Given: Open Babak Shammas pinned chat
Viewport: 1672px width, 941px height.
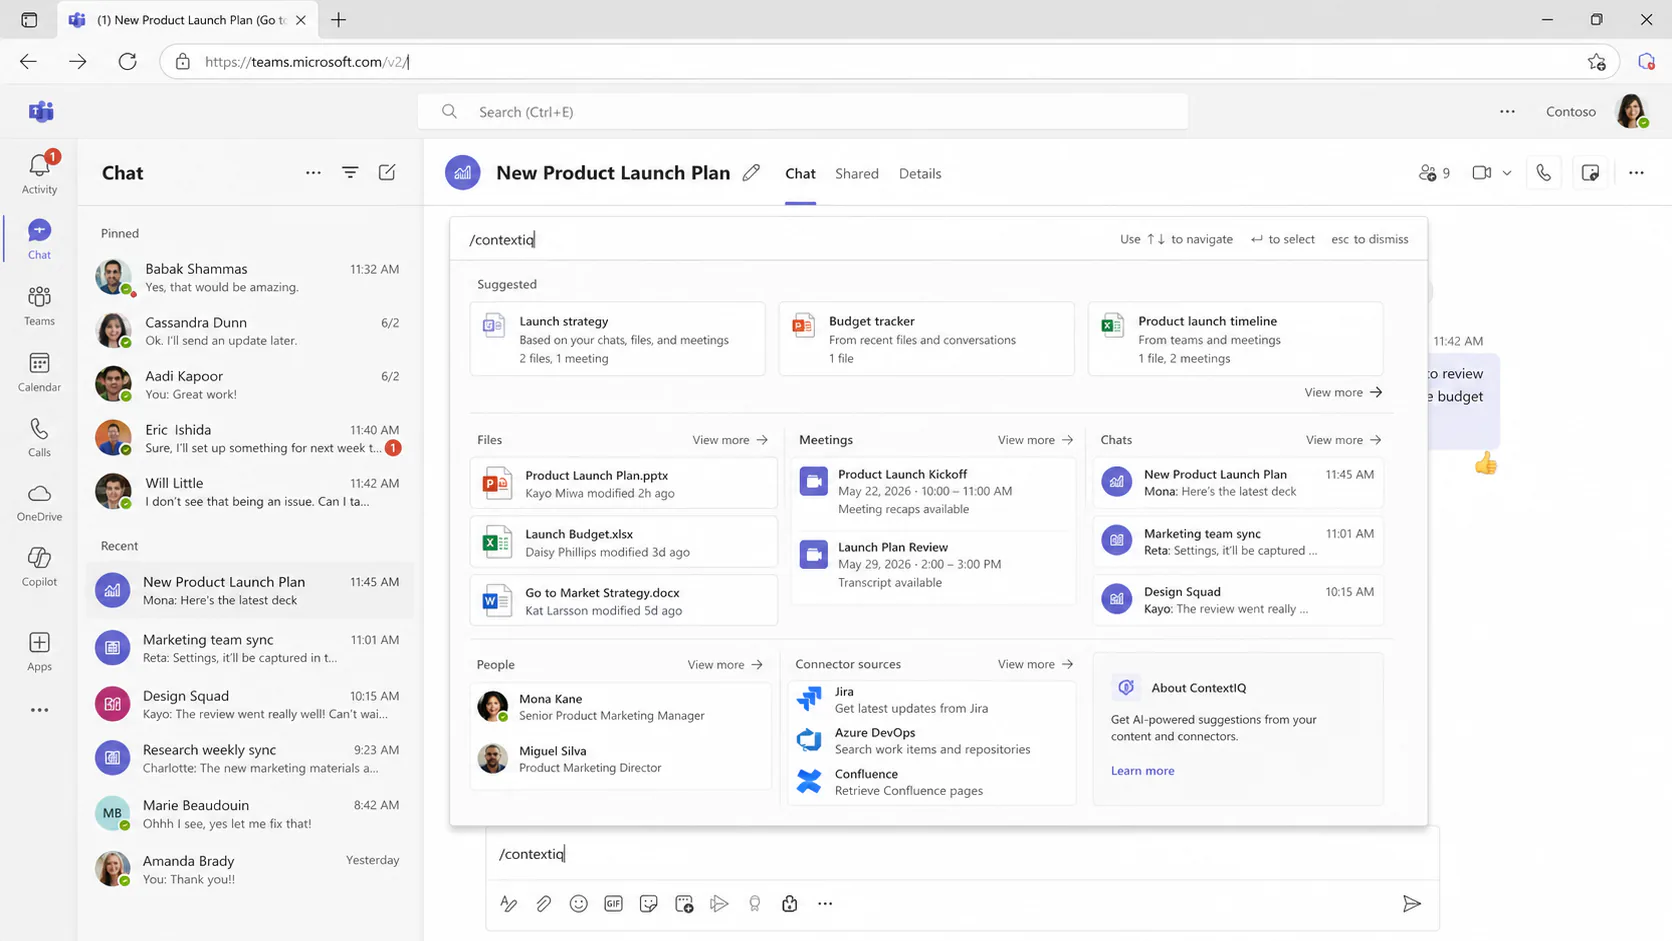Looking at the screenshot, I should click(250, 278).
